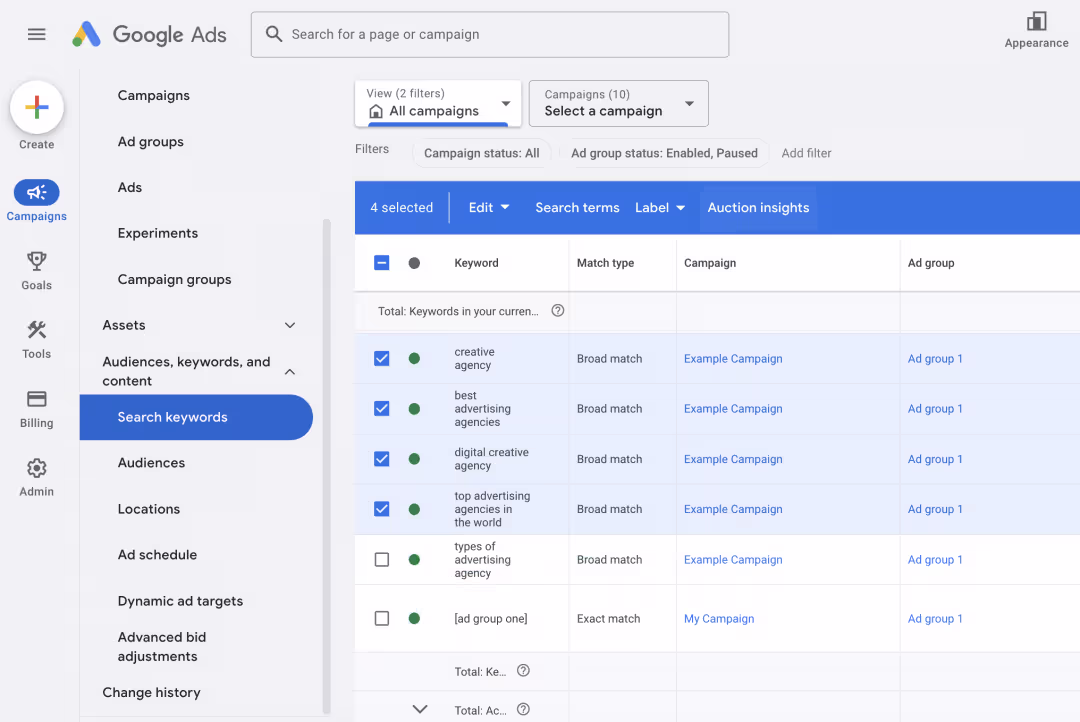Collapse Audiences, keywords, and content section
This screenshot has height=722, width=1080.
coord(290,371)
